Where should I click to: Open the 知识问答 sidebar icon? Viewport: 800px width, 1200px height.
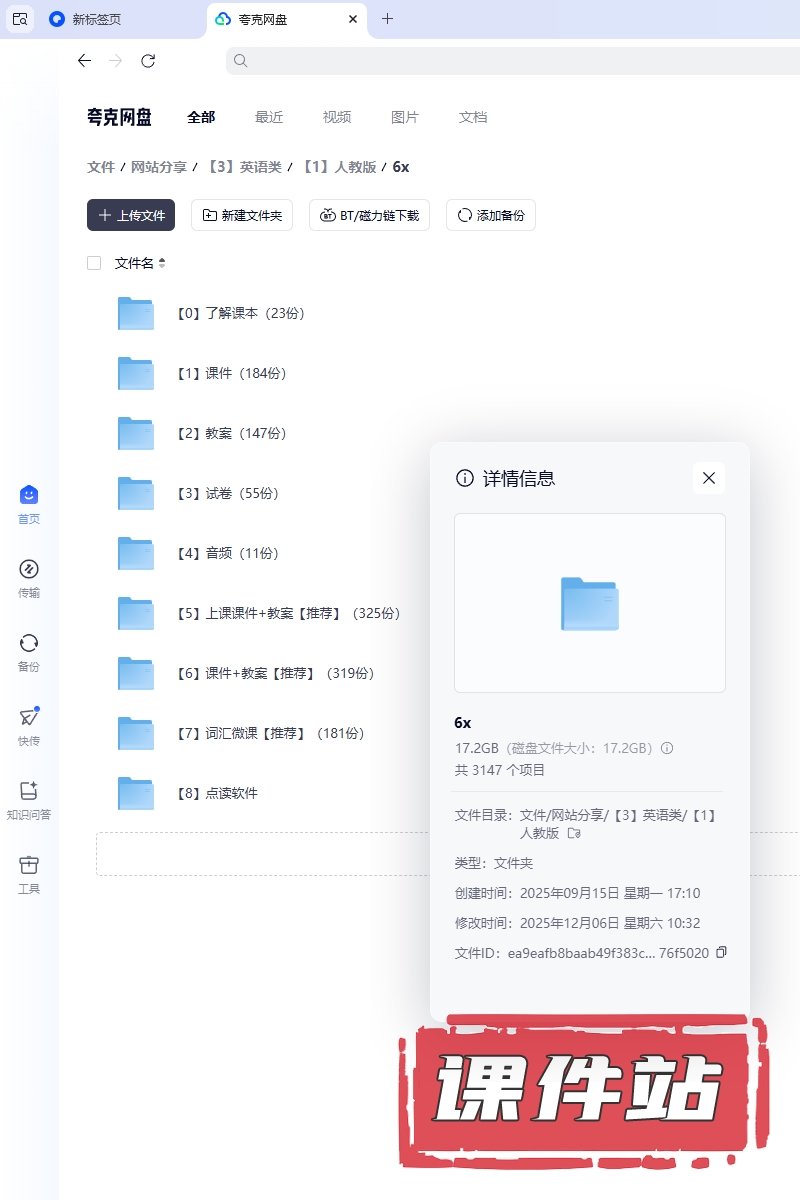28,792
